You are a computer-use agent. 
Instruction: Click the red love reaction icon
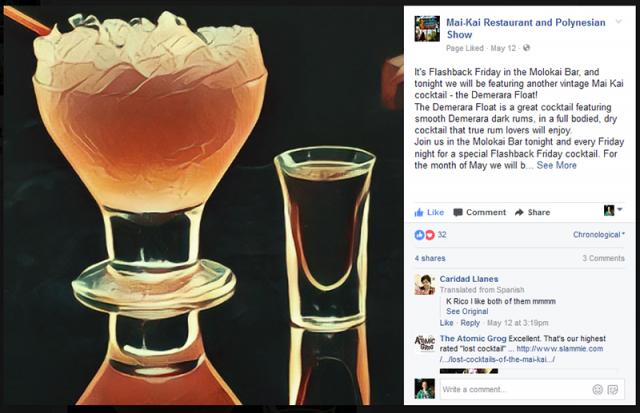(429, 235)
